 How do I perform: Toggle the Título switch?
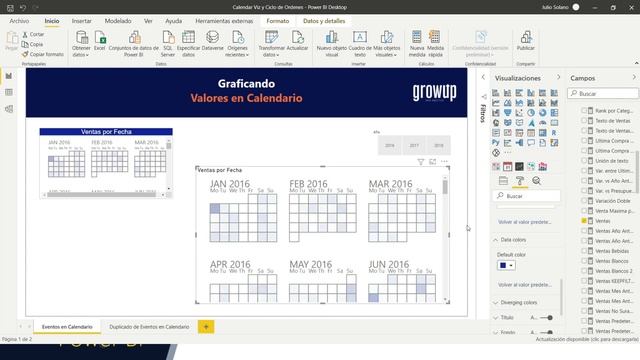tap(547, 318)
